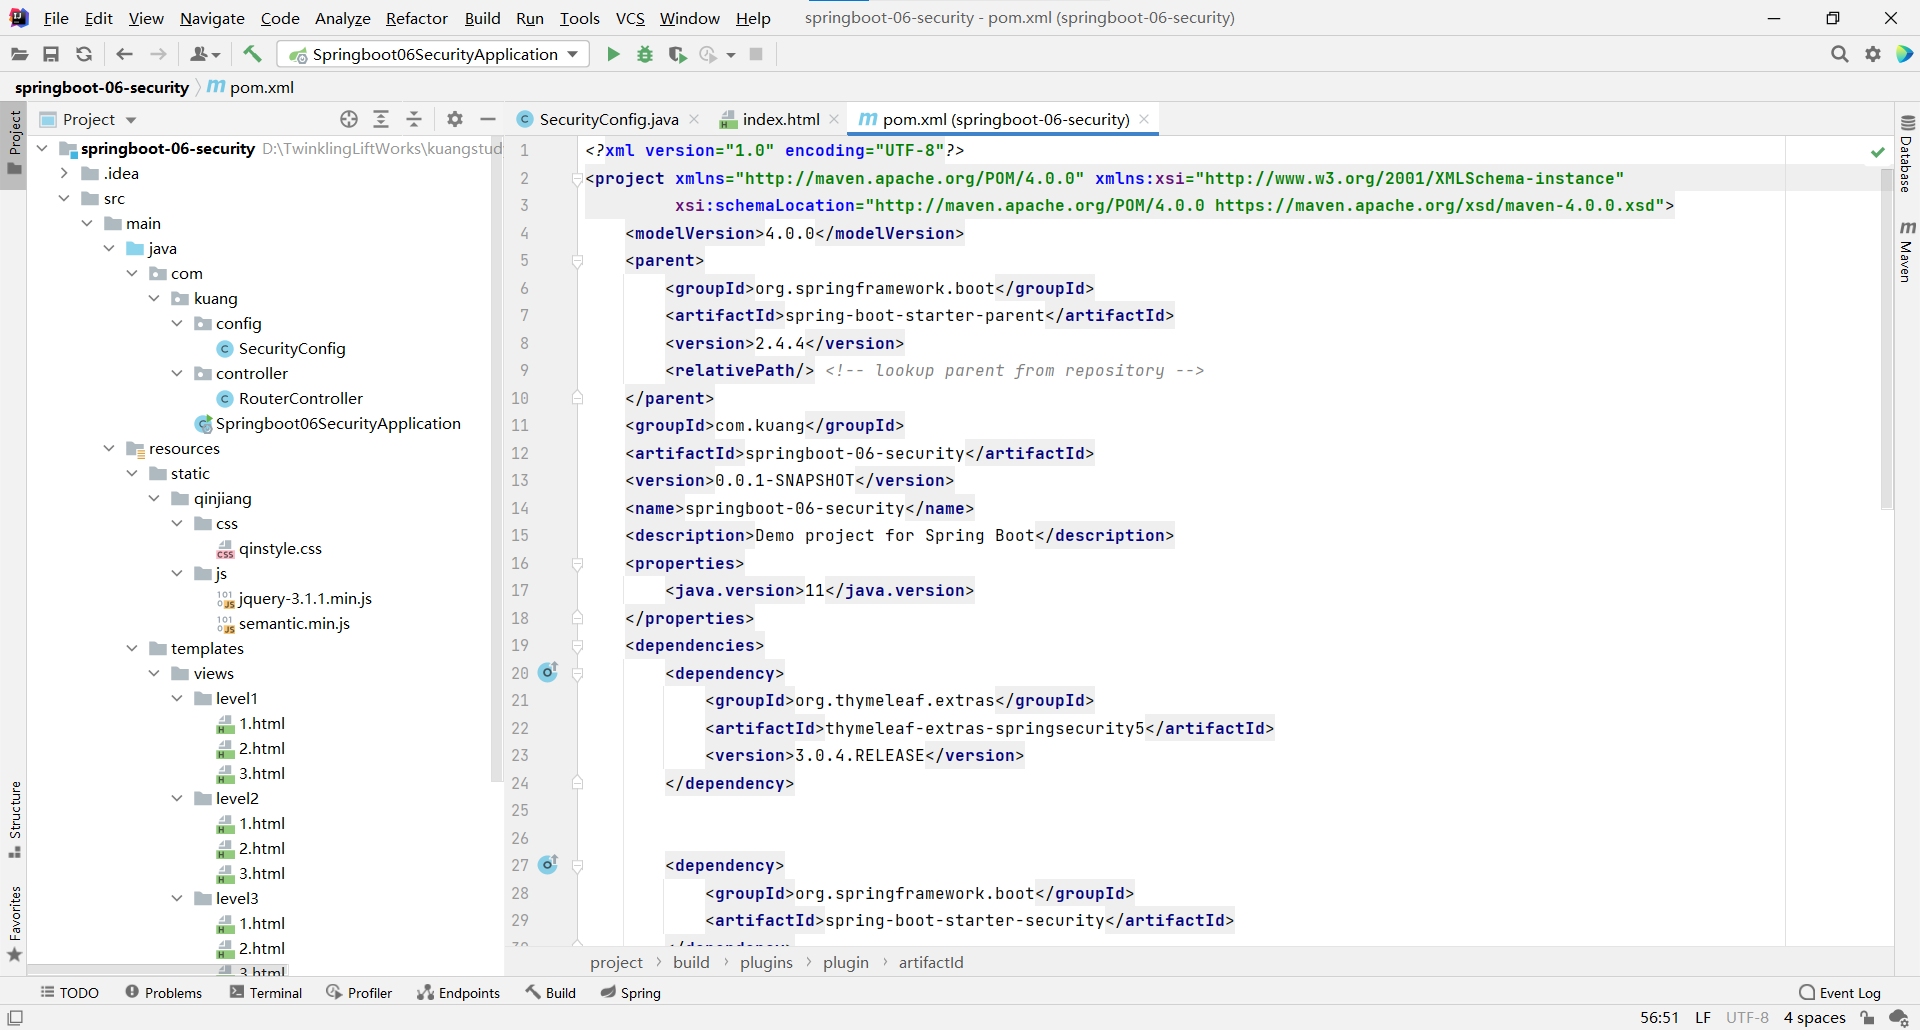
Task: Open the Database side panel
Action: coord(1906,153)
